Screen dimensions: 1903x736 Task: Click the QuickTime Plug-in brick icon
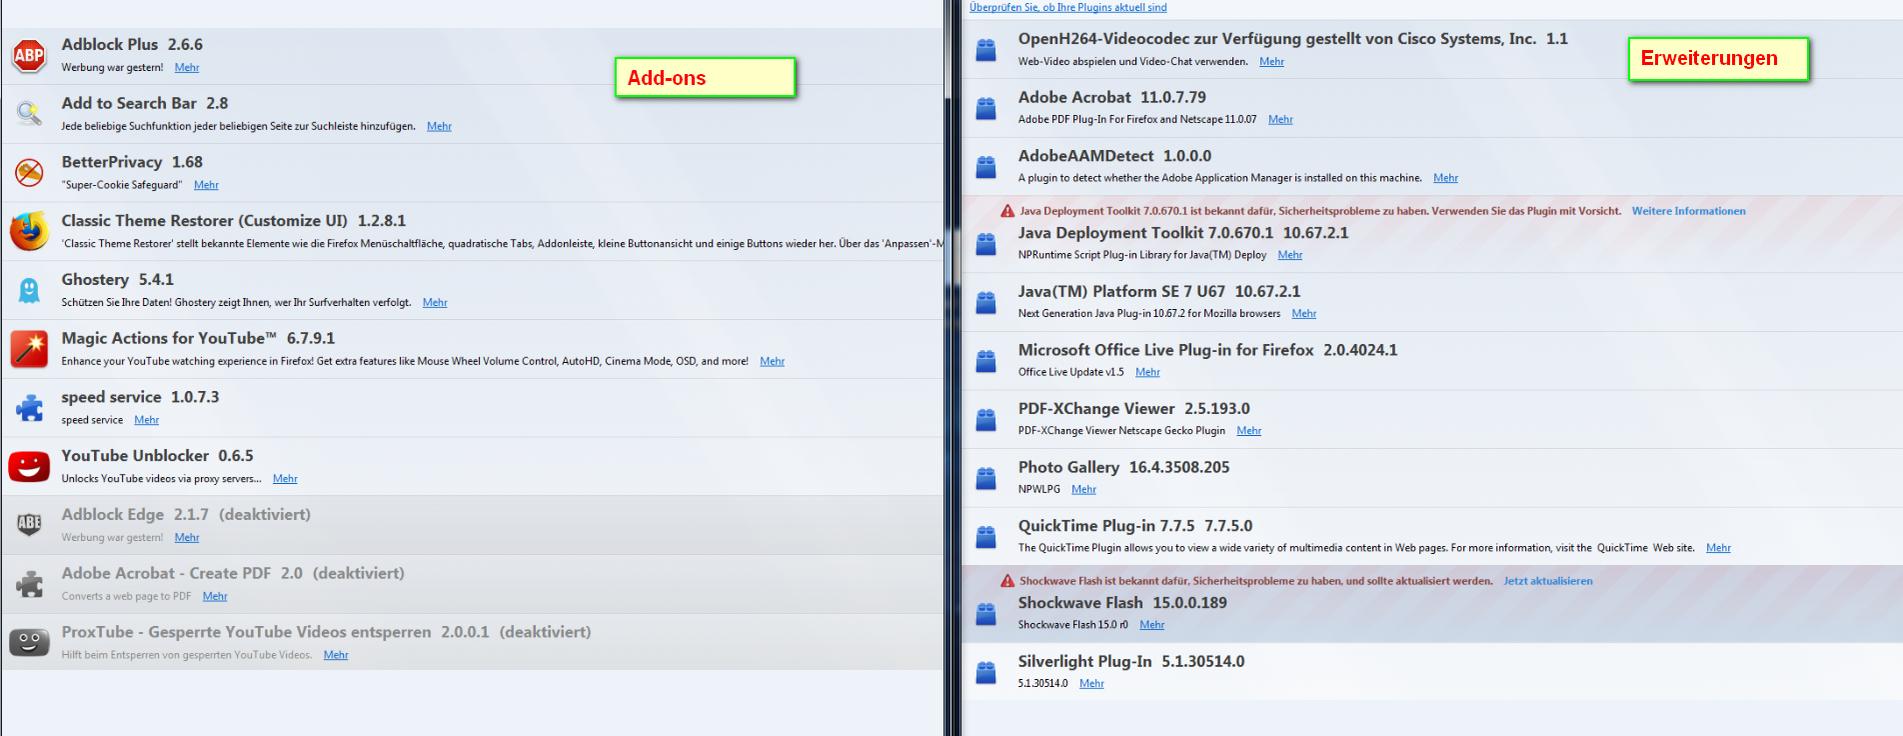point(986,536)
